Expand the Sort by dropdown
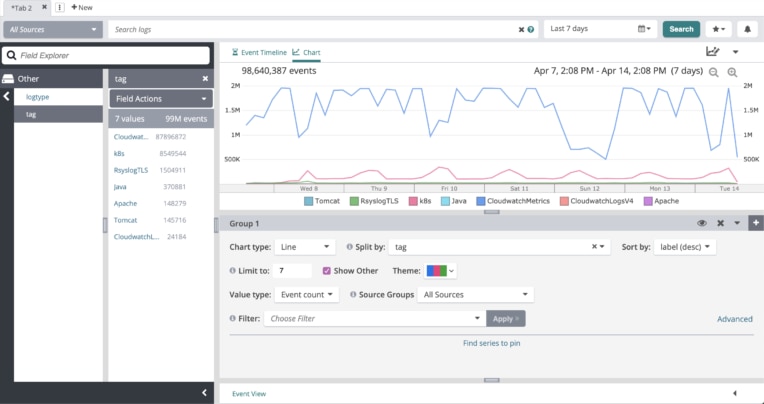The height and width of the screenshot is (404, 764). [x=688, y=246]
